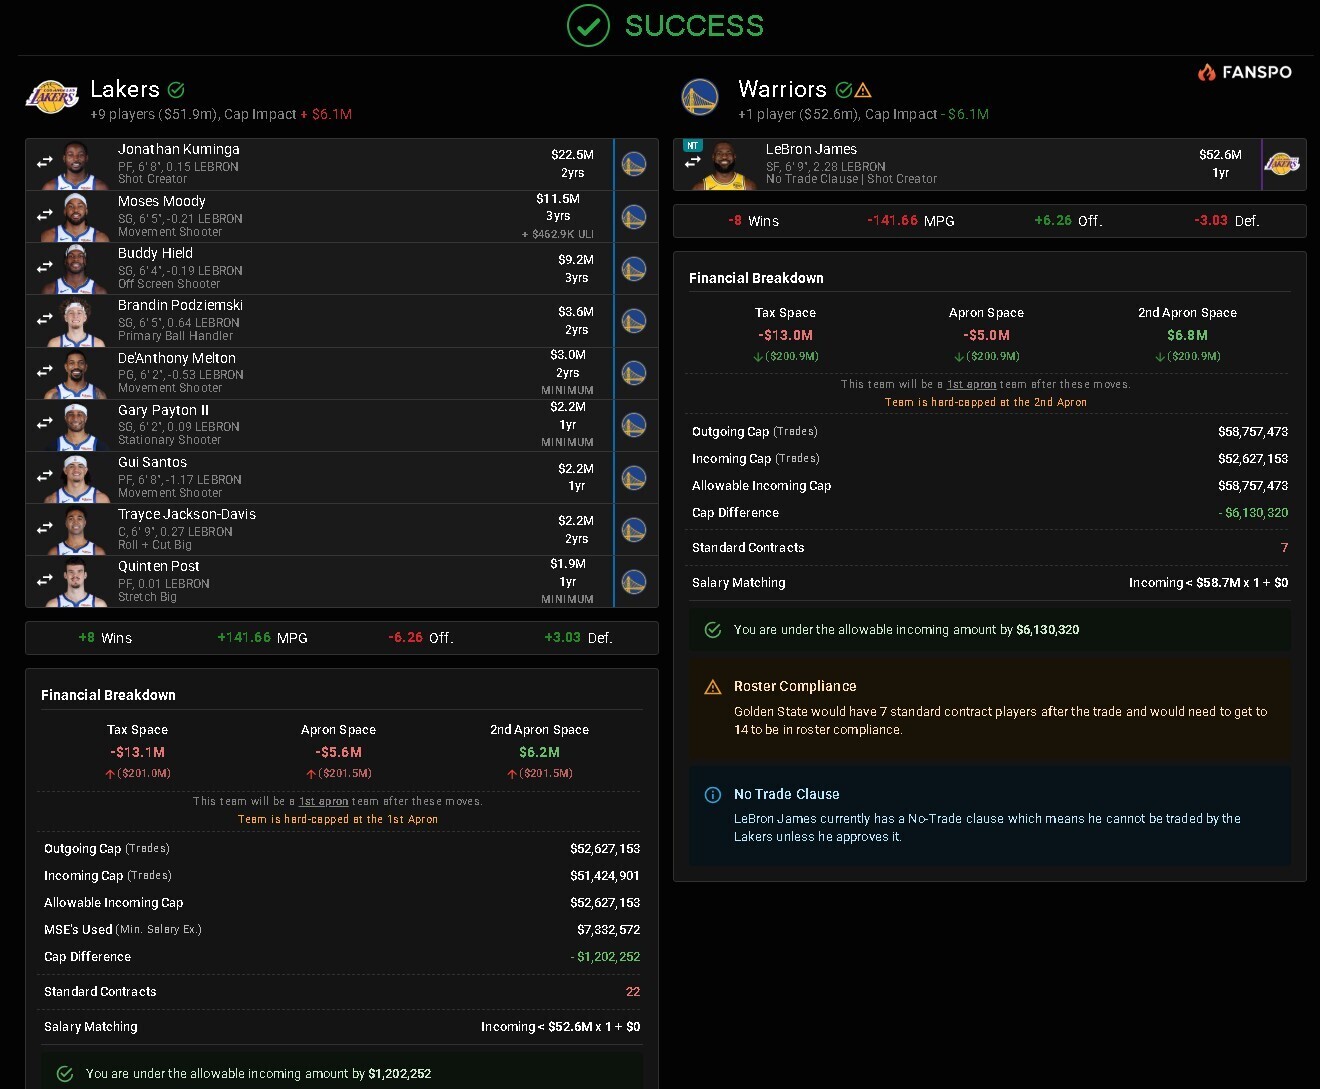Click the Warriors logo in Moses Moody's row
The height and width of the screenshot is (1089, 1320).
tap(634, 216)
